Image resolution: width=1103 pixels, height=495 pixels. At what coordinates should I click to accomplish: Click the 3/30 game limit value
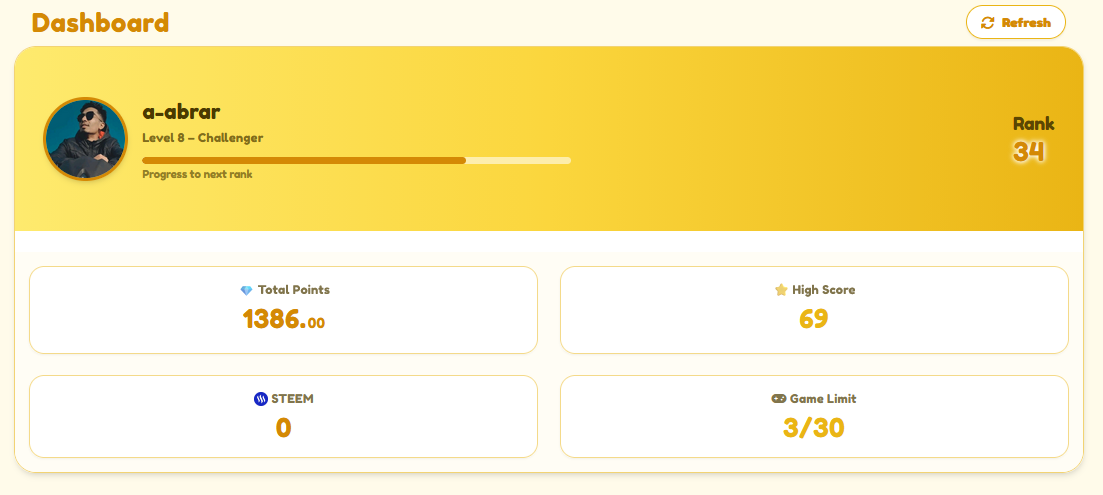pyautogui.click(x=814, y=428)
